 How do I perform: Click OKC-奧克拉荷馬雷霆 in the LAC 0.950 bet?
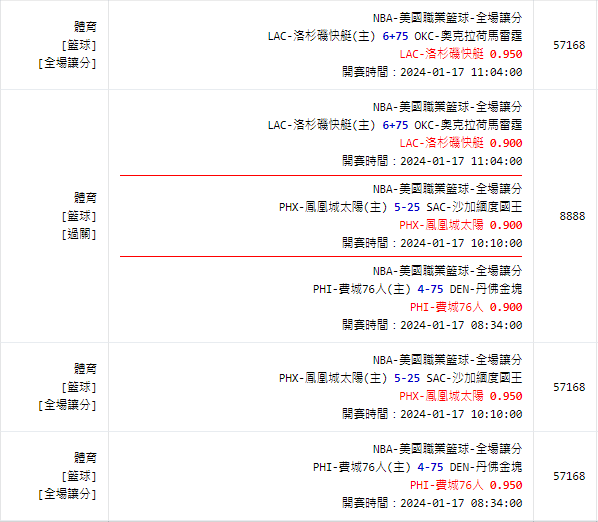468,36
